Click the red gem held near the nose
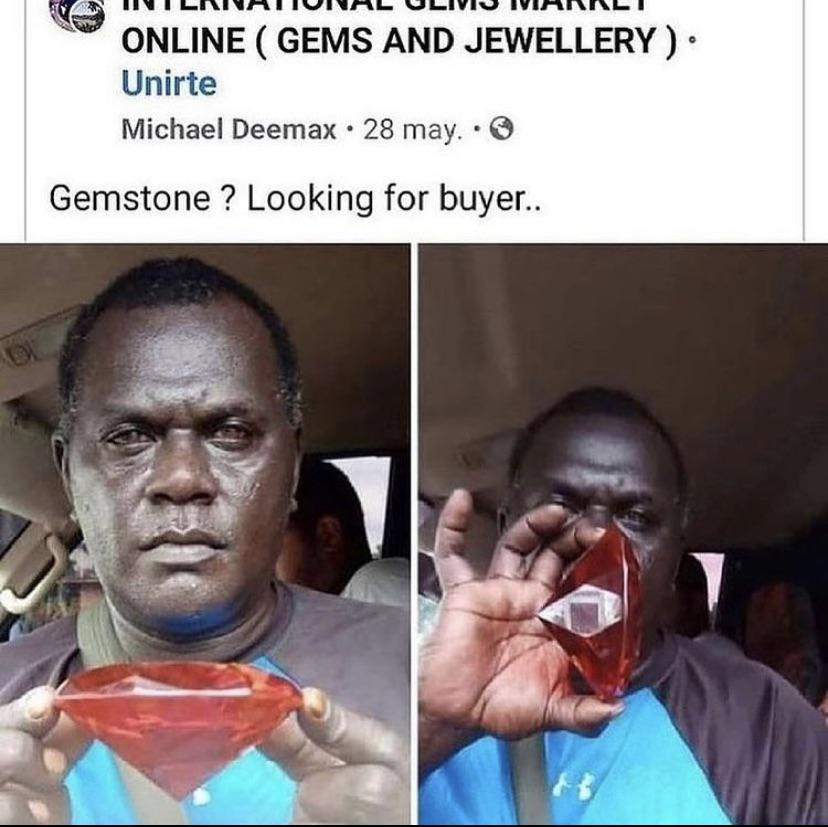 tap(594, 613)
